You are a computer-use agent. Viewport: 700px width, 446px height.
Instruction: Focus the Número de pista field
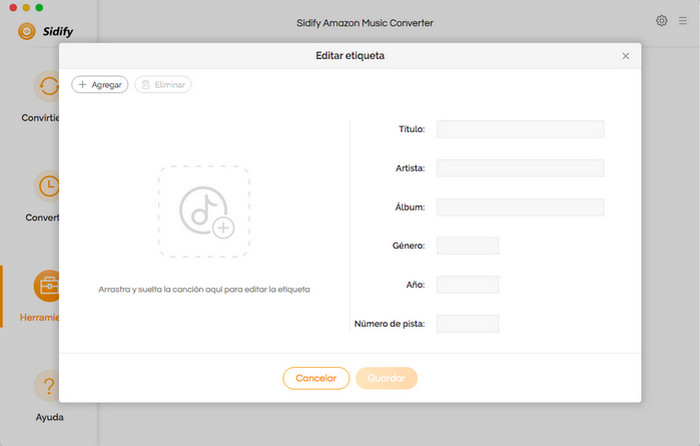(x=467, y=324)
